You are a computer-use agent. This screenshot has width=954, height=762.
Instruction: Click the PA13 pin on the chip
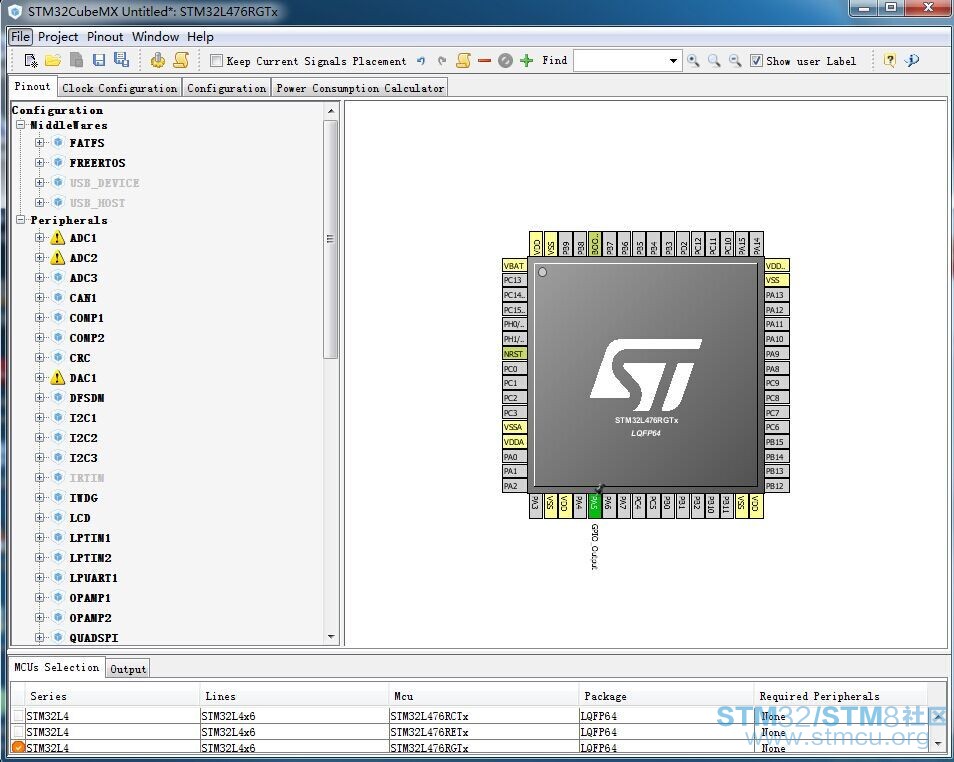click(777, 295)
